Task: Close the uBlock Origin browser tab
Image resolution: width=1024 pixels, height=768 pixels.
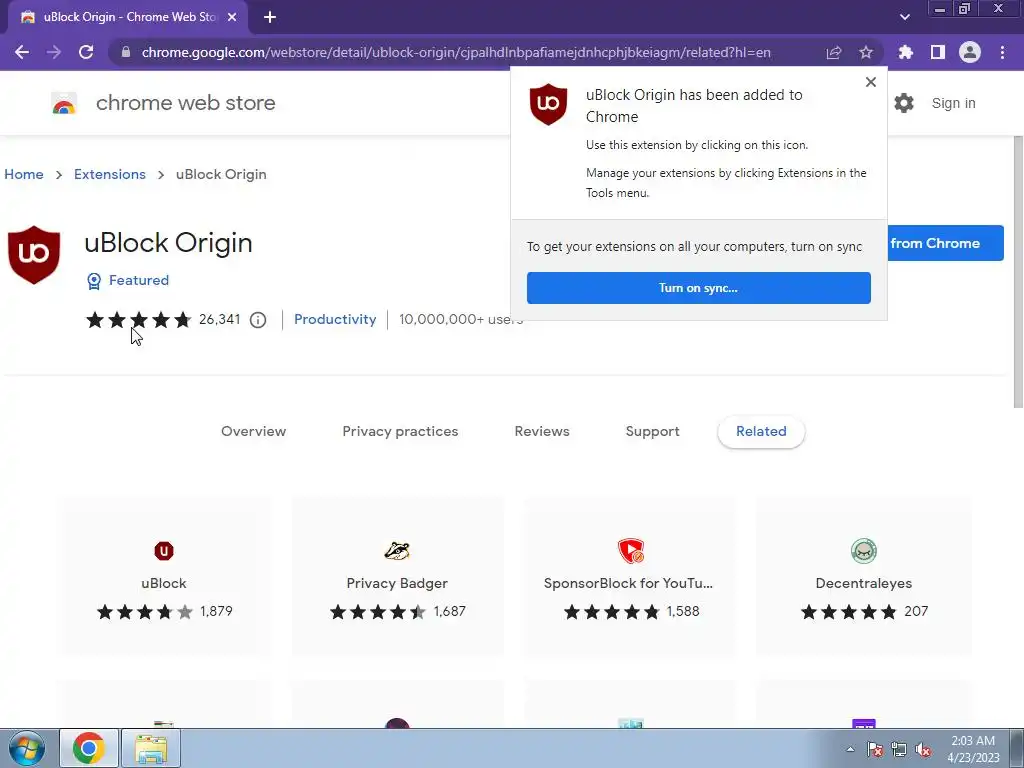Action: point(232,17)
